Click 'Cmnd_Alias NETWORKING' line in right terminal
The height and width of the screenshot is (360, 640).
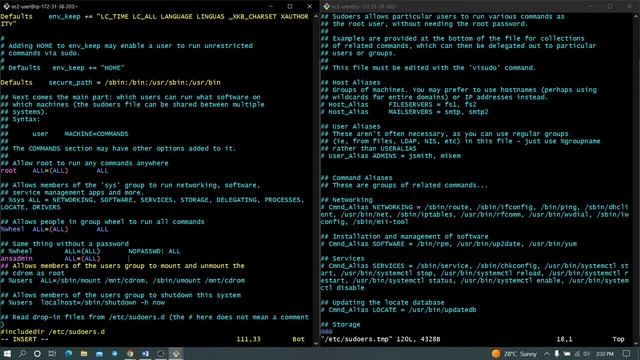click(475, 214)
